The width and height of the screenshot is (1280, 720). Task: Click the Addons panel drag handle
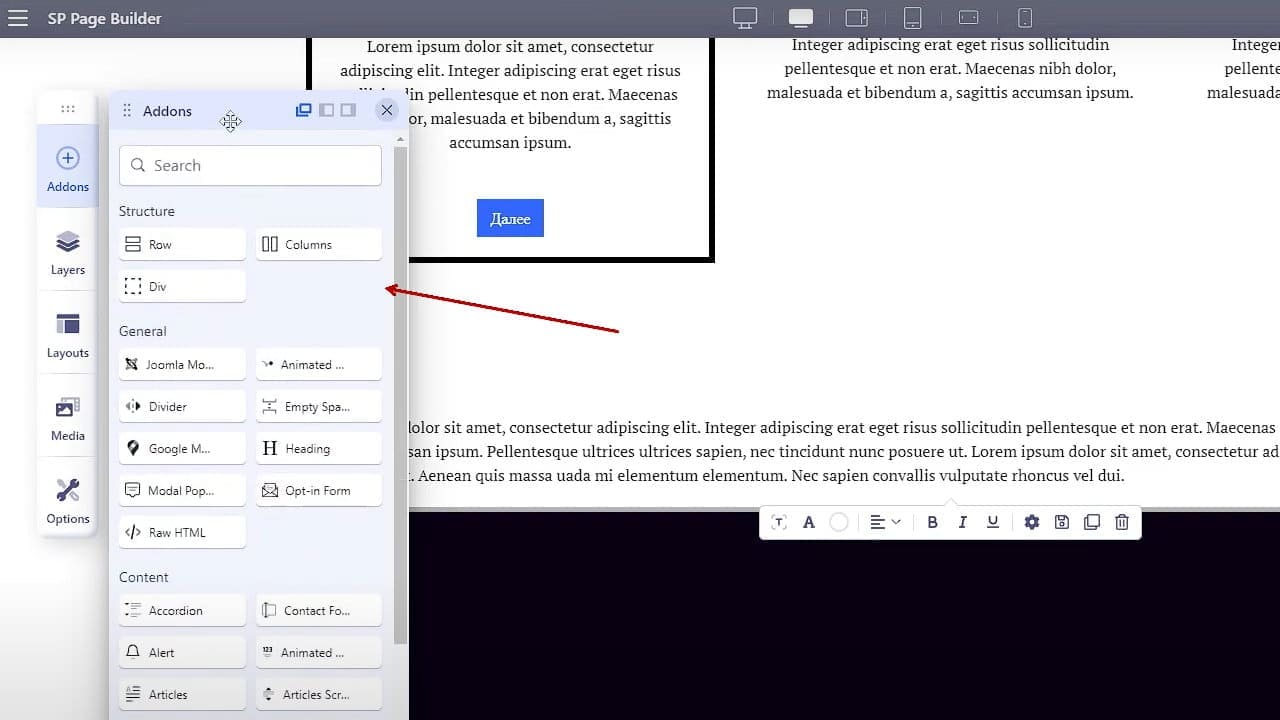(x=127, y=111)
